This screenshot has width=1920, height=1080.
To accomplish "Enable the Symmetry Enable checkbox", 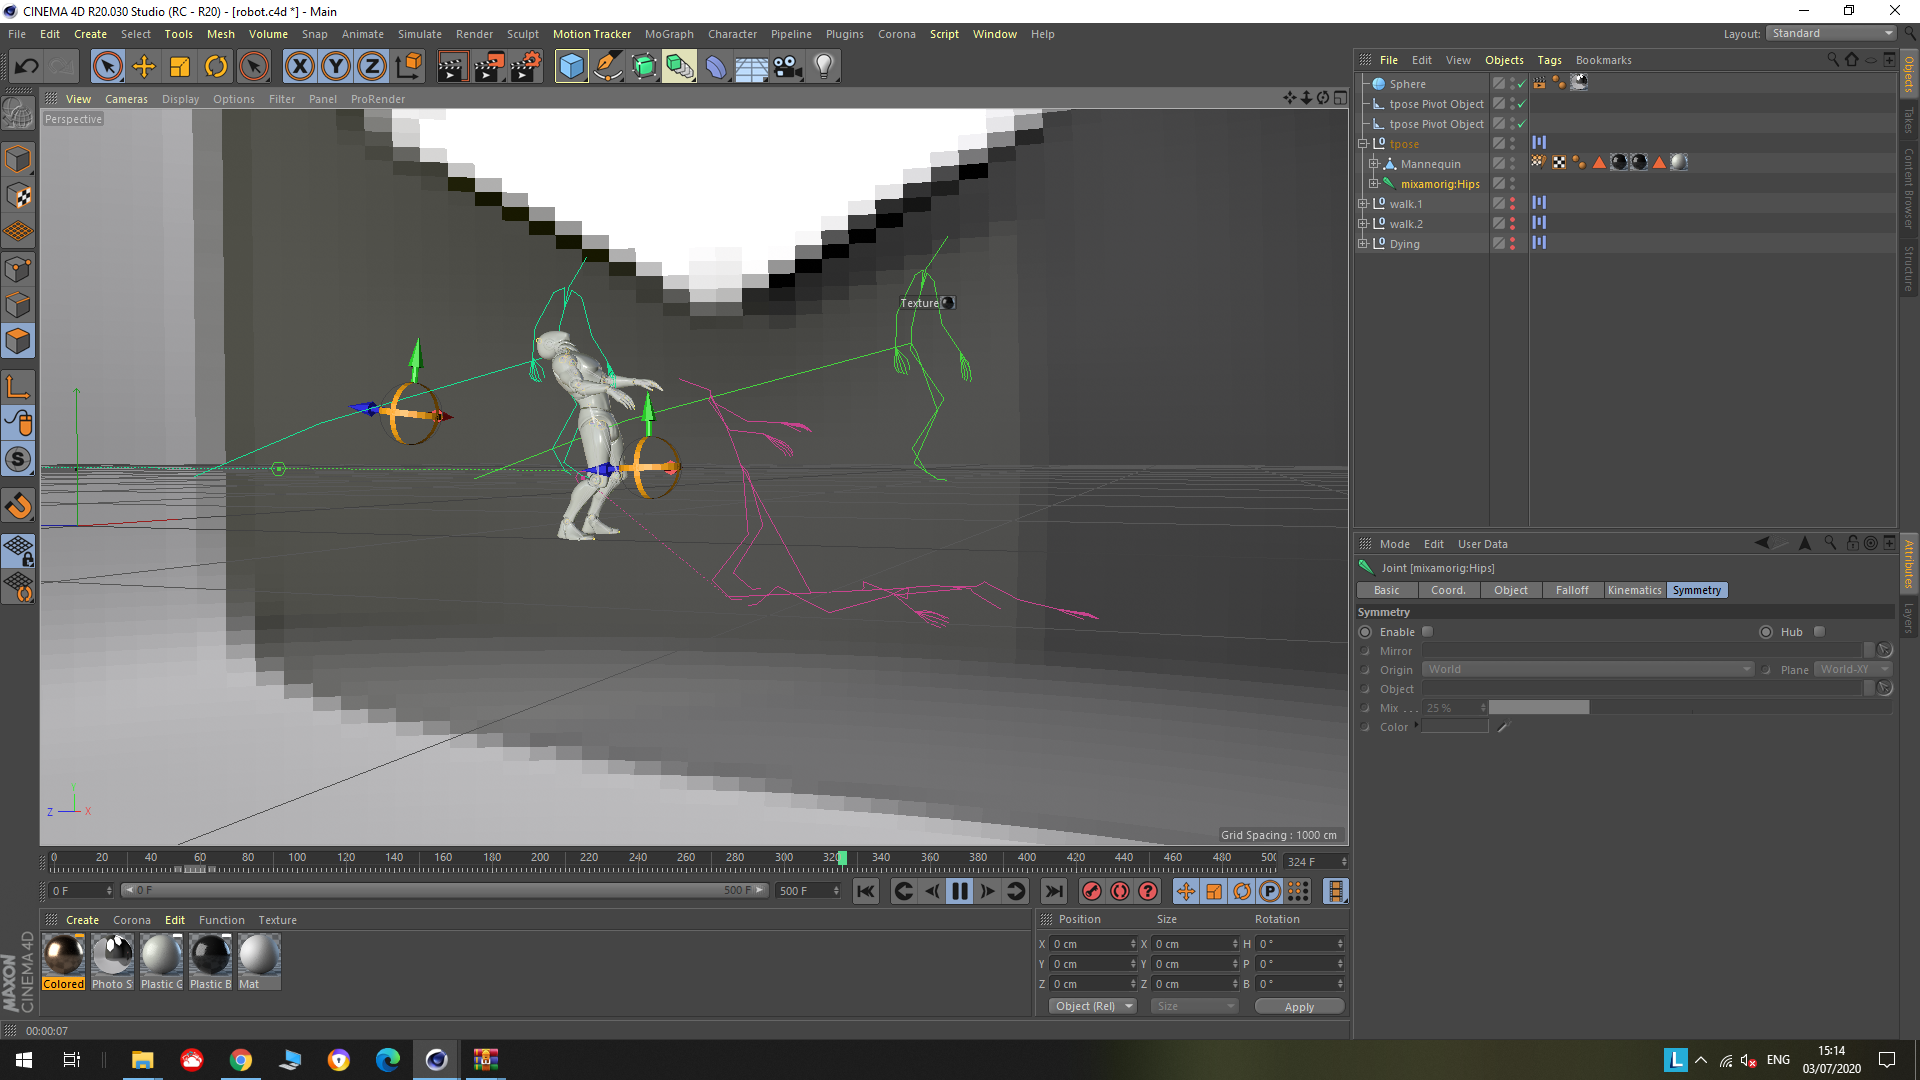I will [1428, 632].
